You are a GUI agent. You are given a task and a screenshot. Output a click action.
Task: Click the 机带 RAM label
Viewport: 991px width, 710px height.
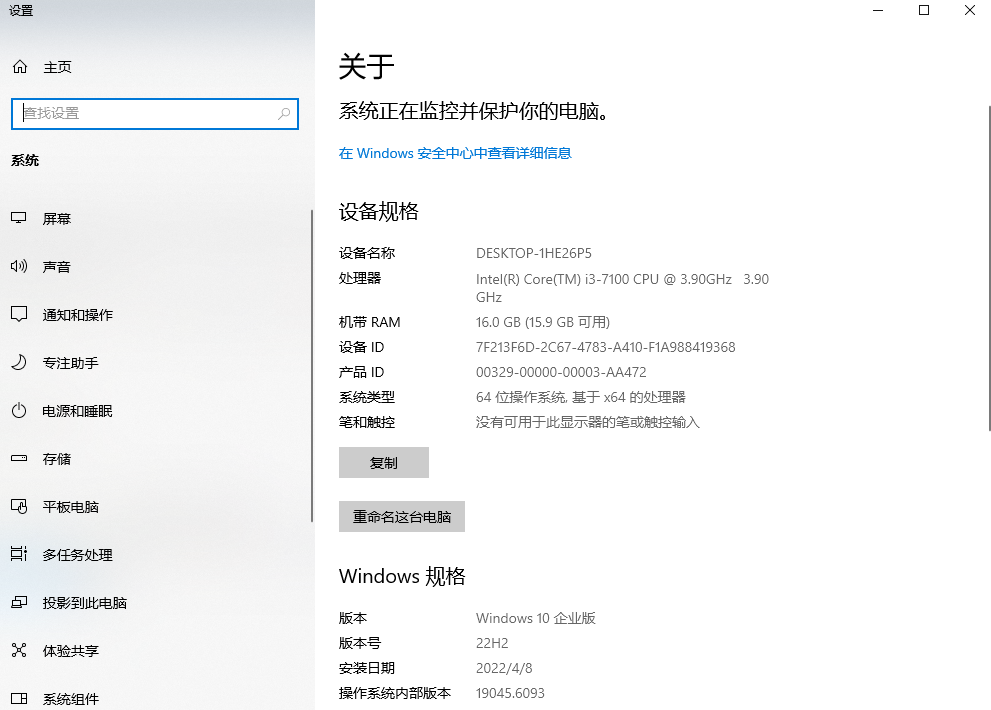tap(370, 322)
